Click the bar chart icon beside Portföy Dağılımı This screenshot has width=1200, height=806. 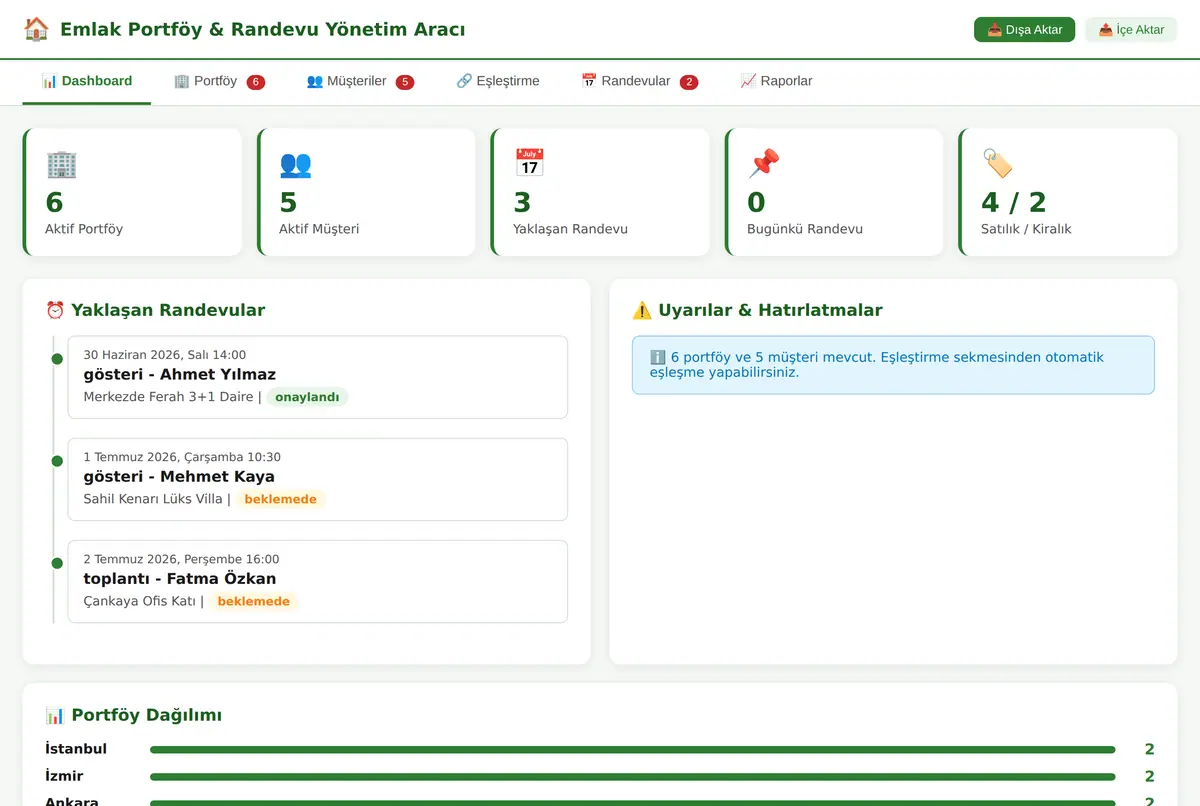pos(55,715)
